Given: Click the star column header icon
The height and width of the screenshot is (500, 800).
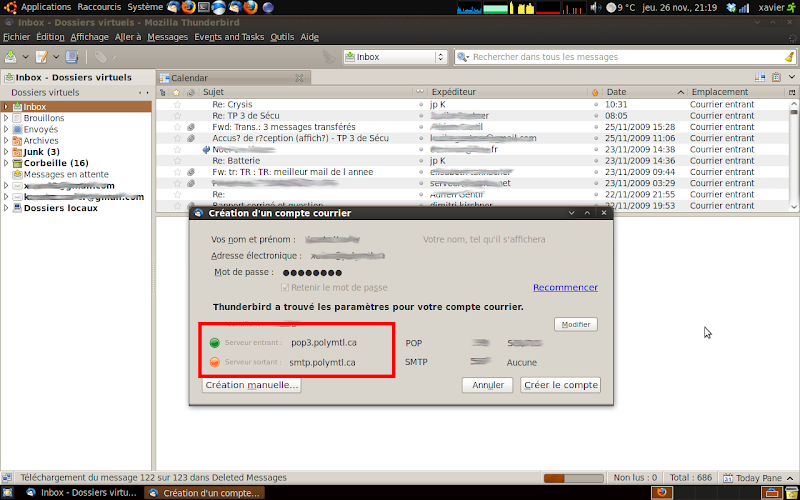Looking at the screenshot, I should tap(177, 92).
